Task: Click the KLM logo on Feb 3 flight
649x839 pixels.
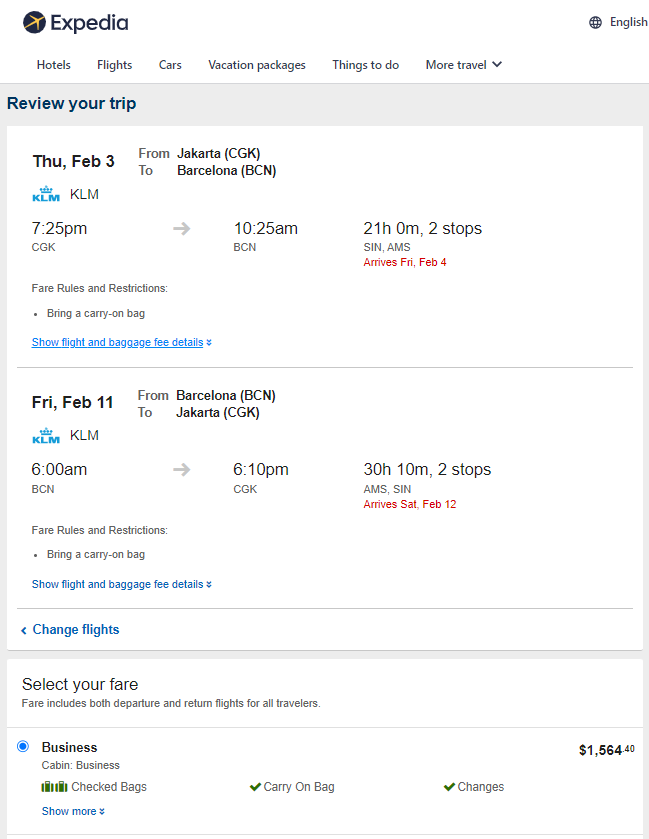Action: tap(46, 194)
